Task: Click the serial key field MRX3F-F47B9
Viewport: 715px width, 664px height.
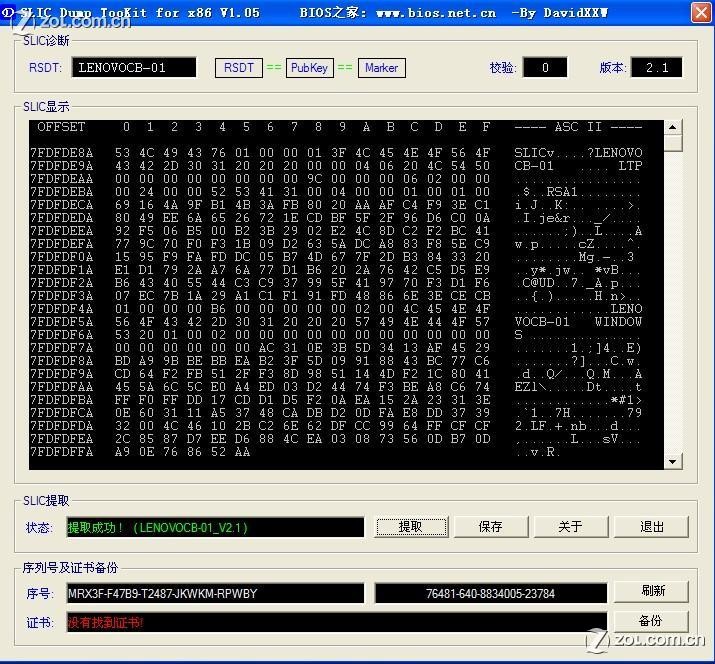Action: (215, 594)
